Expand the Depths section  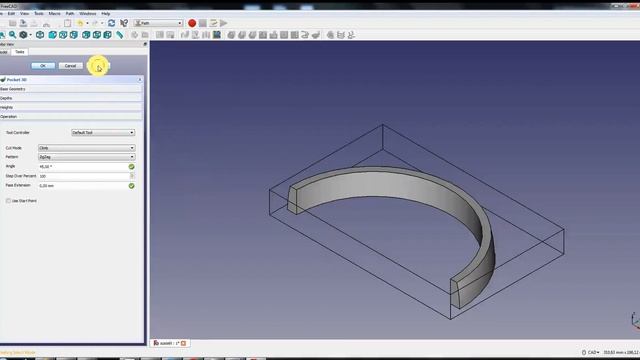point(71,98)
